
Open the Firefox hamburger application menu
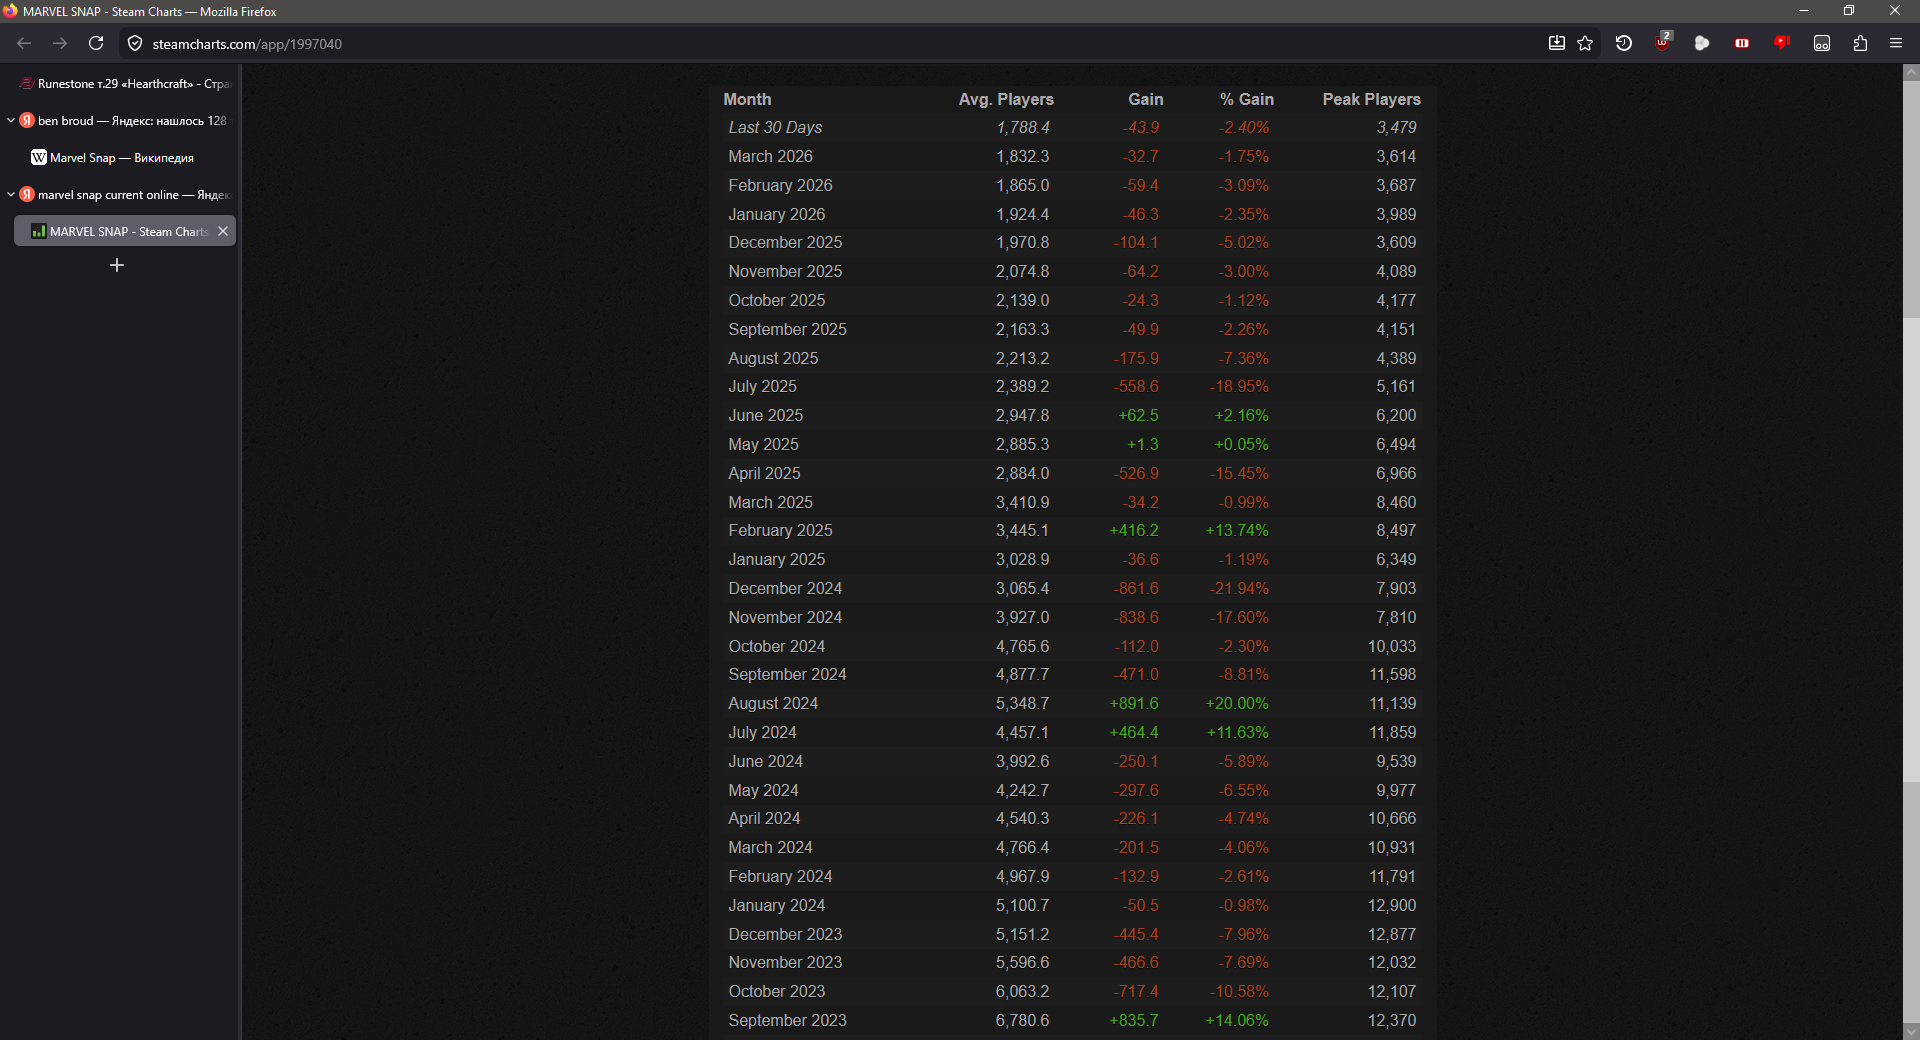click(1896, 43)
